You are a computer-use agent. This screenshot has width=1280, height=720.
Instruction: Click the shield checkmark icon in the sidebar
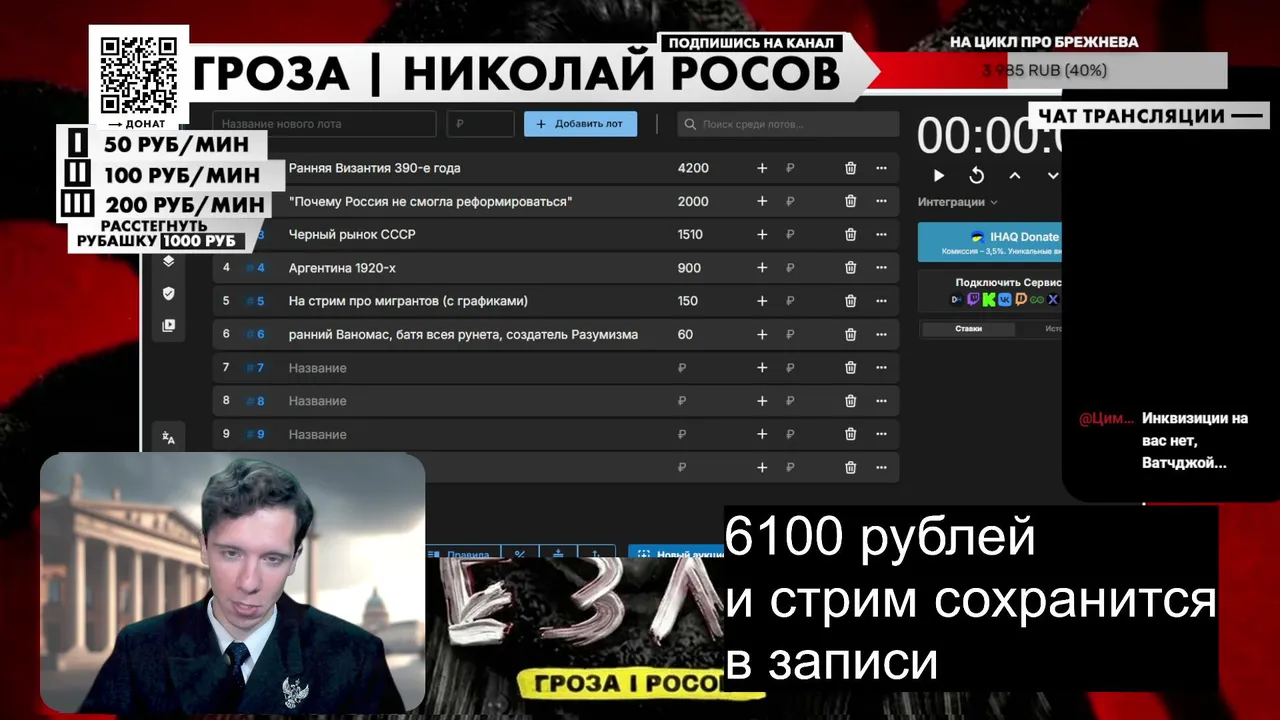click(x=168, y=293)
